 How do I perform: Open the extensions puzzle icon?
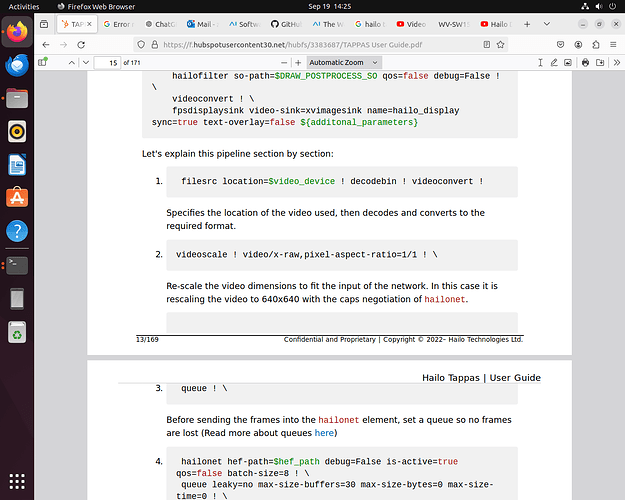click(x=596, y=45)
